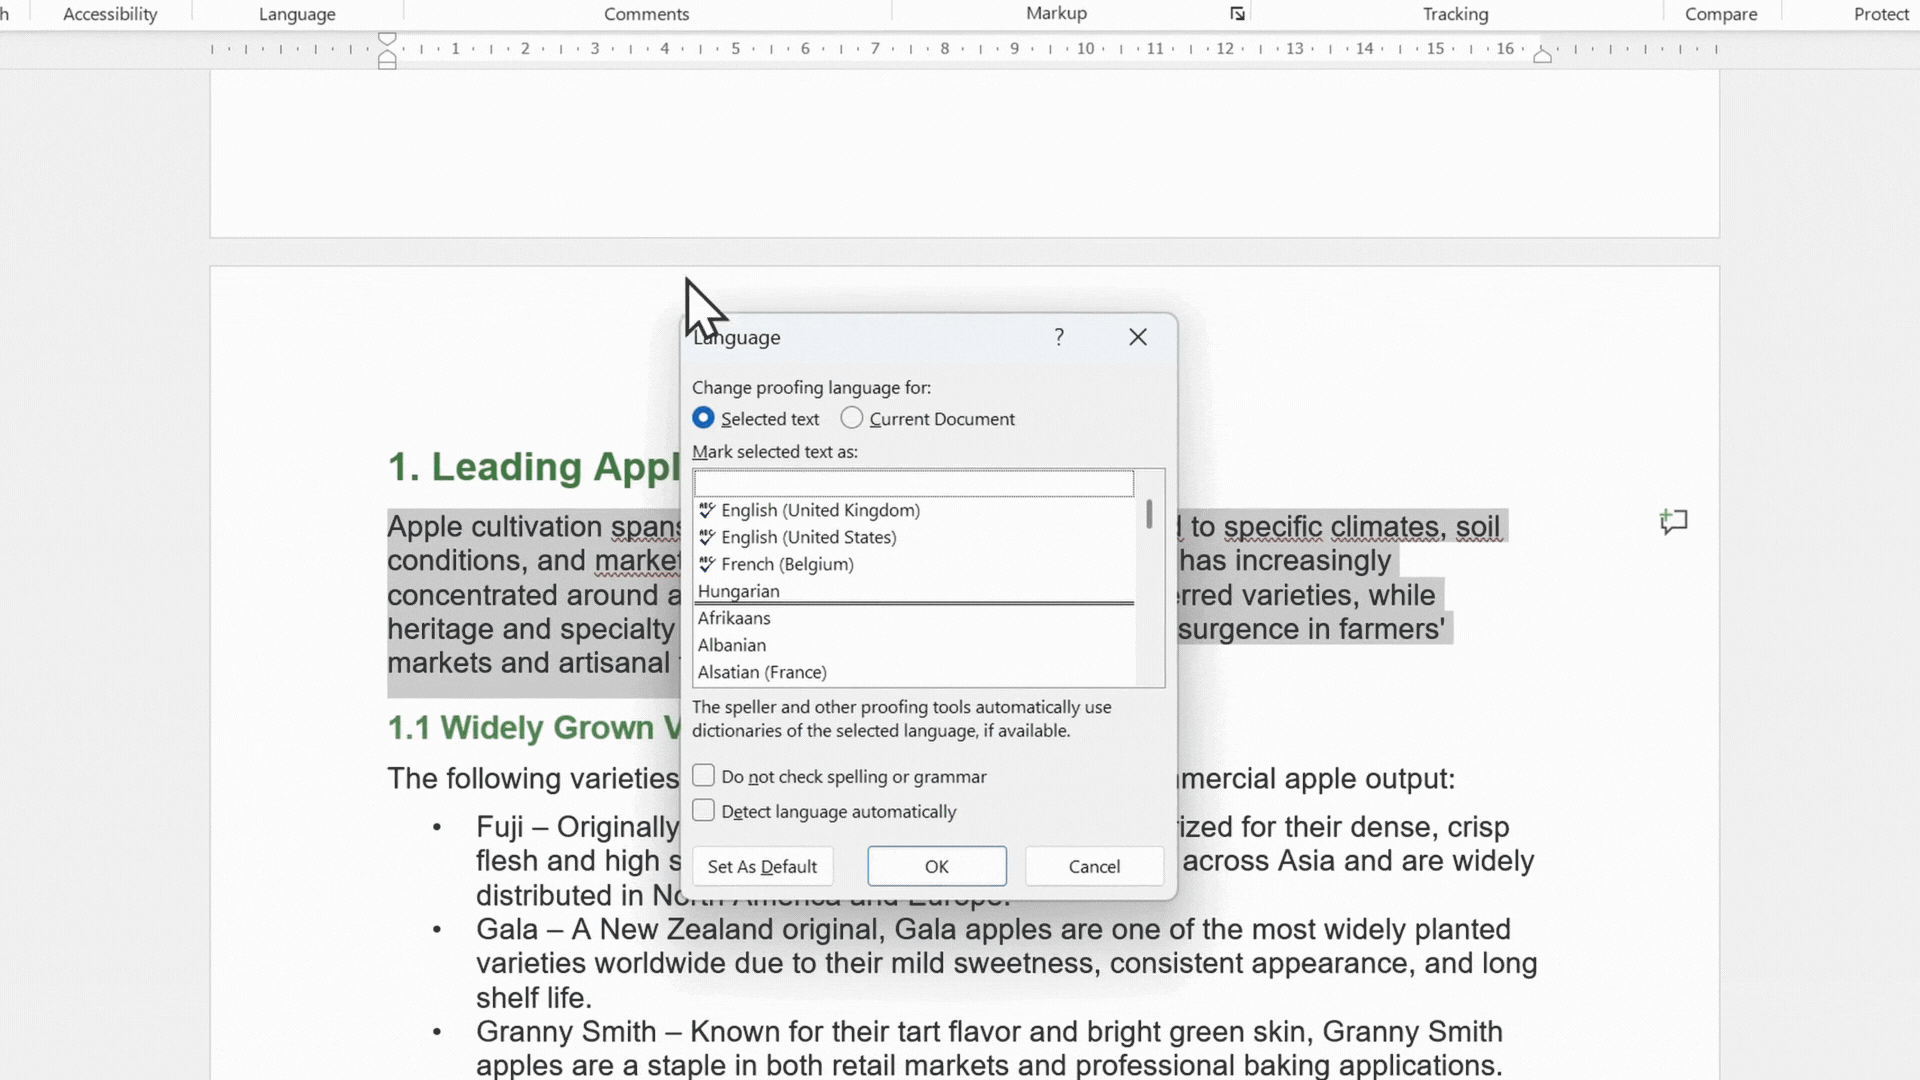The width and height of the screenshot is (1920, 1080).
Task: Open the Markup group dialog launcher
Action: click(x=1237, y=14)
